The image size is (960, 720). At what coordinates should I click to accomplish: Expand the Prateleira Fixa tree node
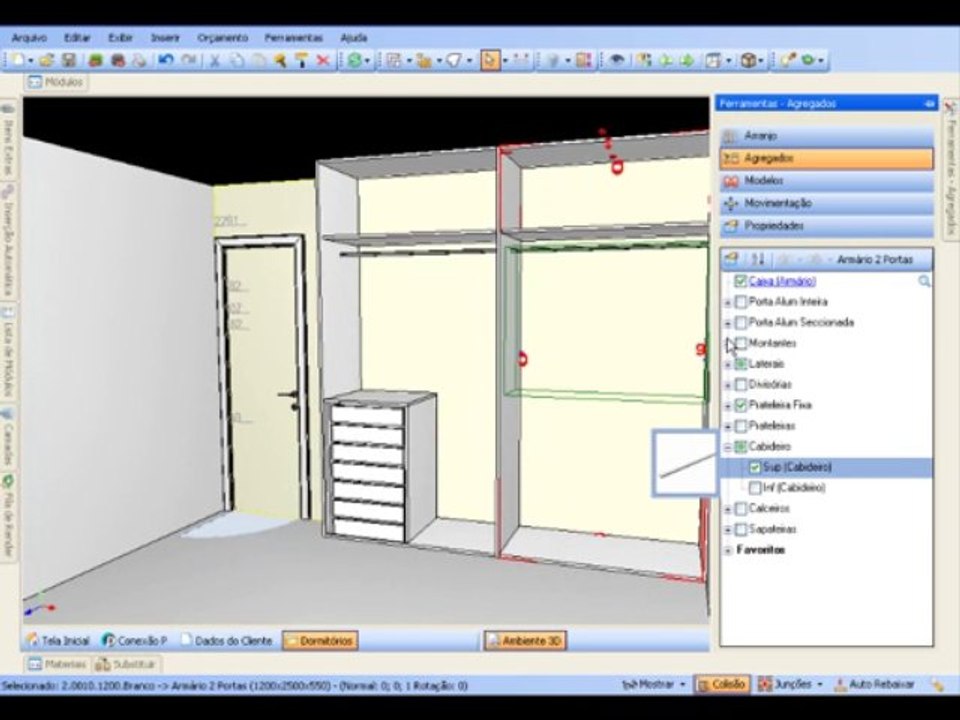(727, 406)
